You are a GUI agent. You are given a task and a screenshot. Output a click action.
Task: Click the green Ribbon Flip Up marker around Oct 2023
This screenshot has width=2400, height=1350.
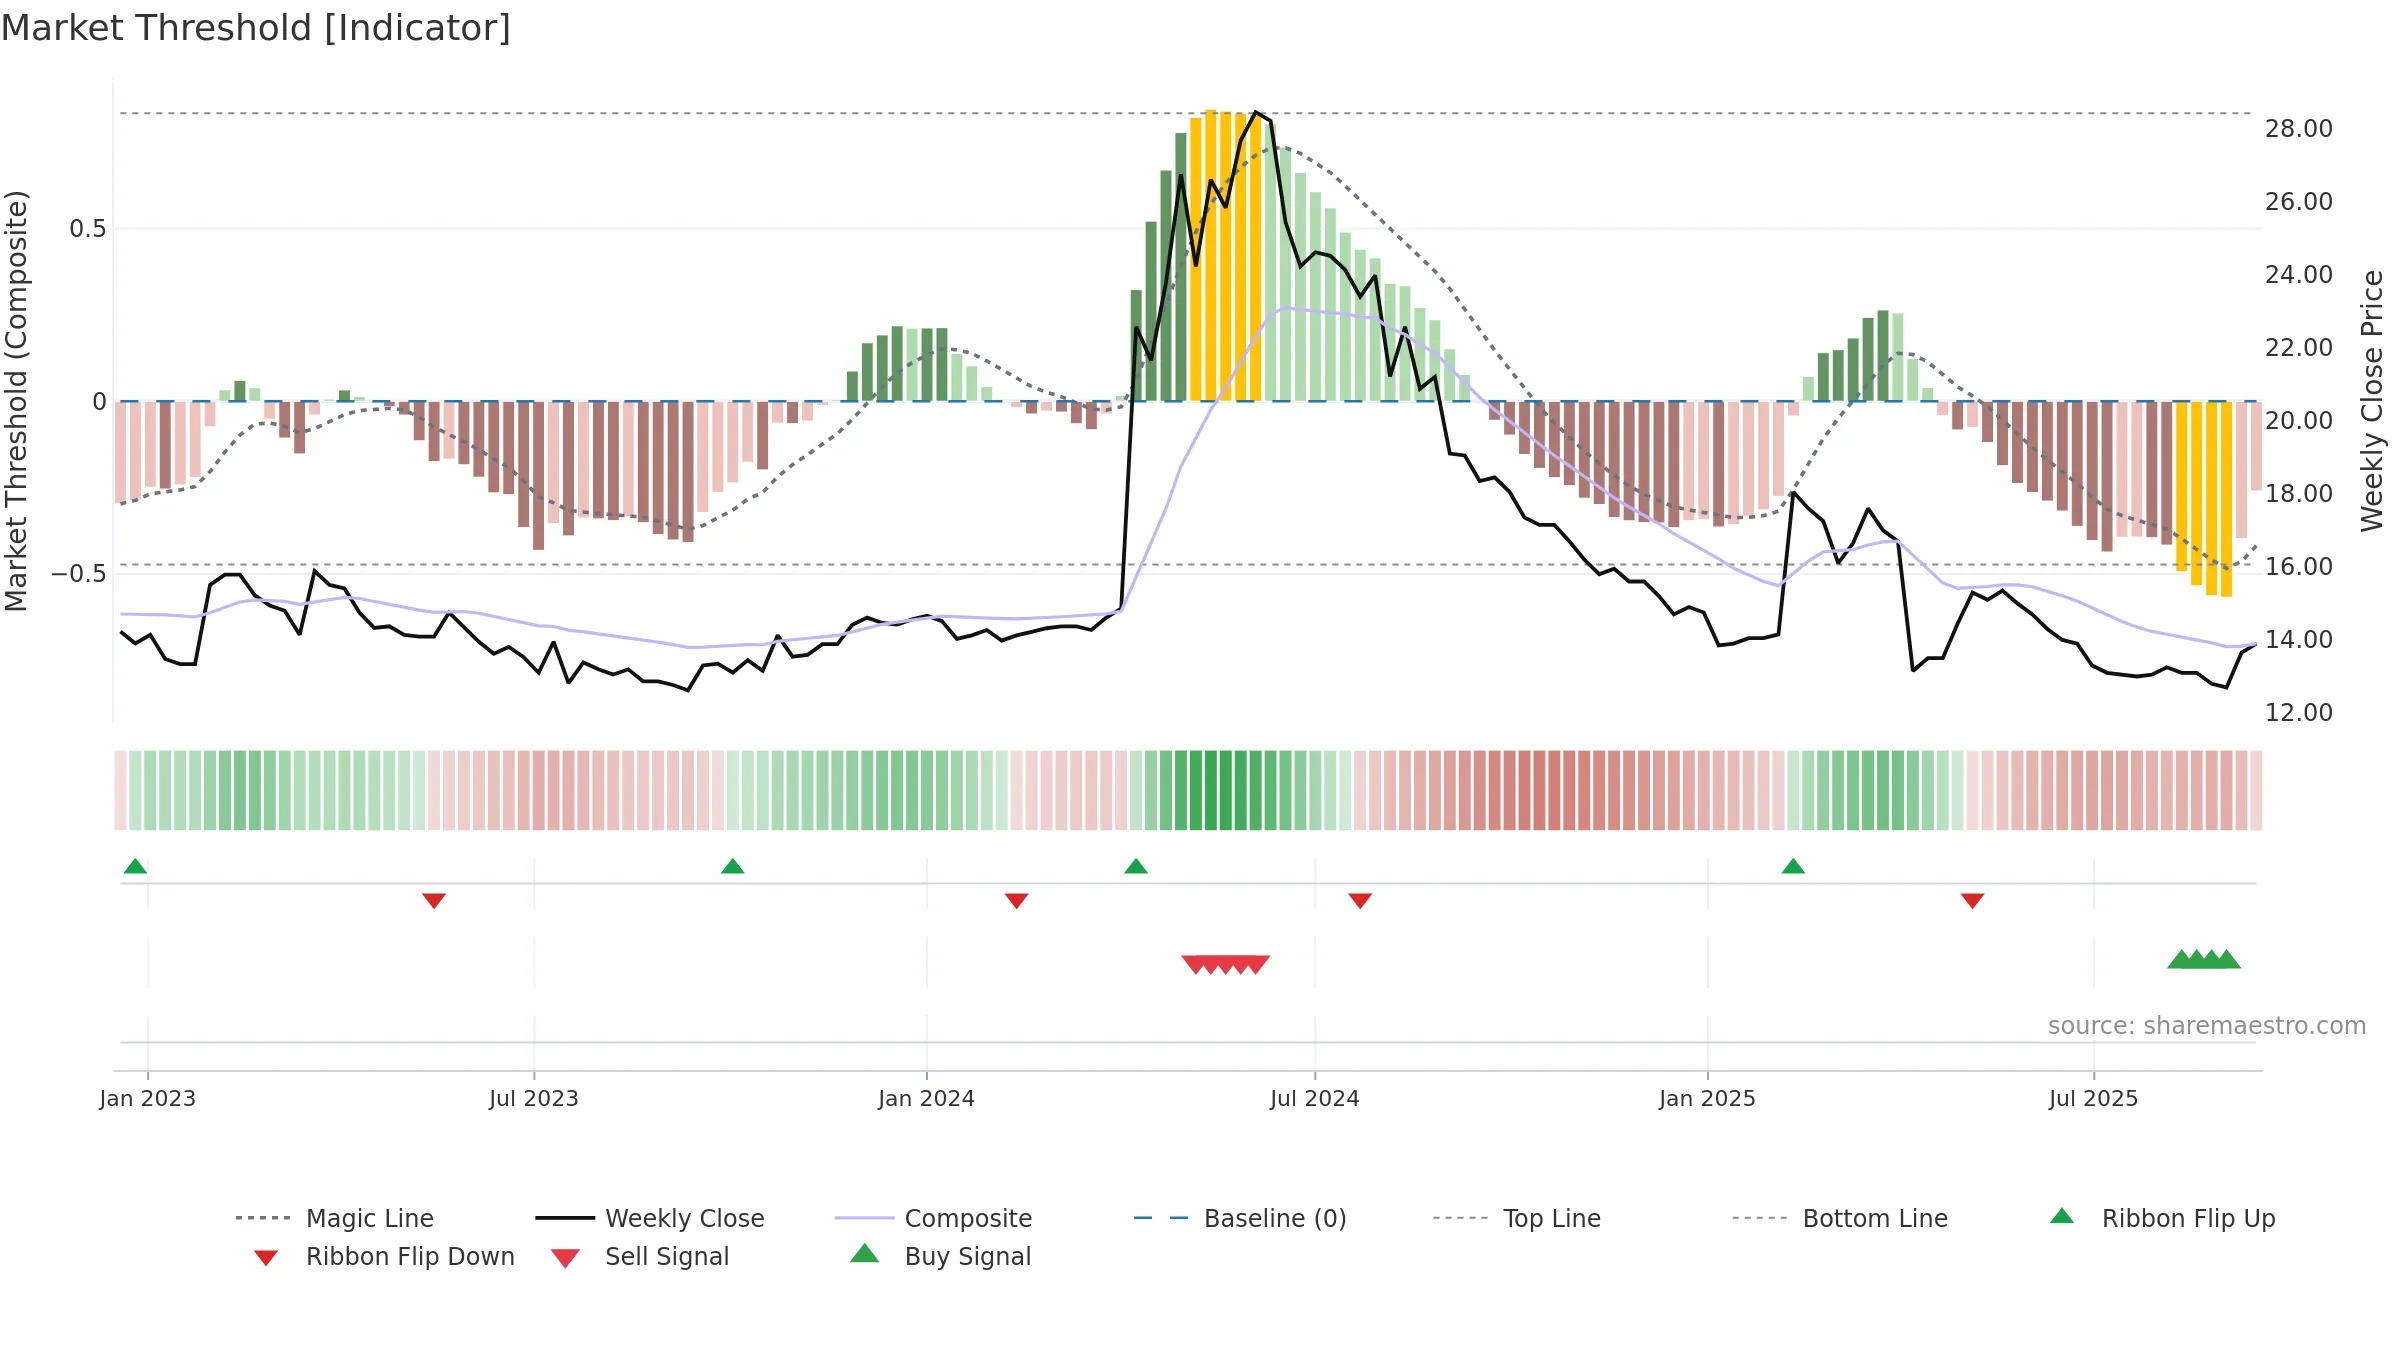732,866
